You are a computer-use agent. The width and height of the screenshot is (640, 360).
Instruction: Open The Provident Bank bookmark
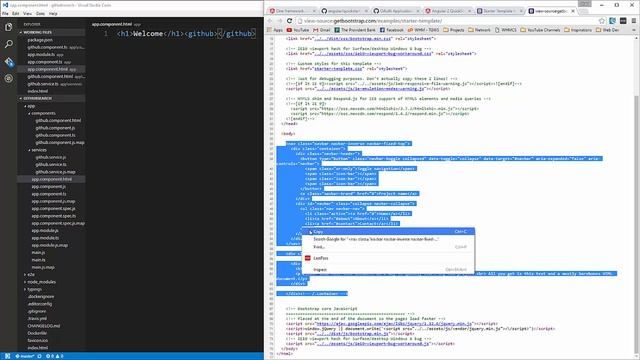click(x=355, y=30)
